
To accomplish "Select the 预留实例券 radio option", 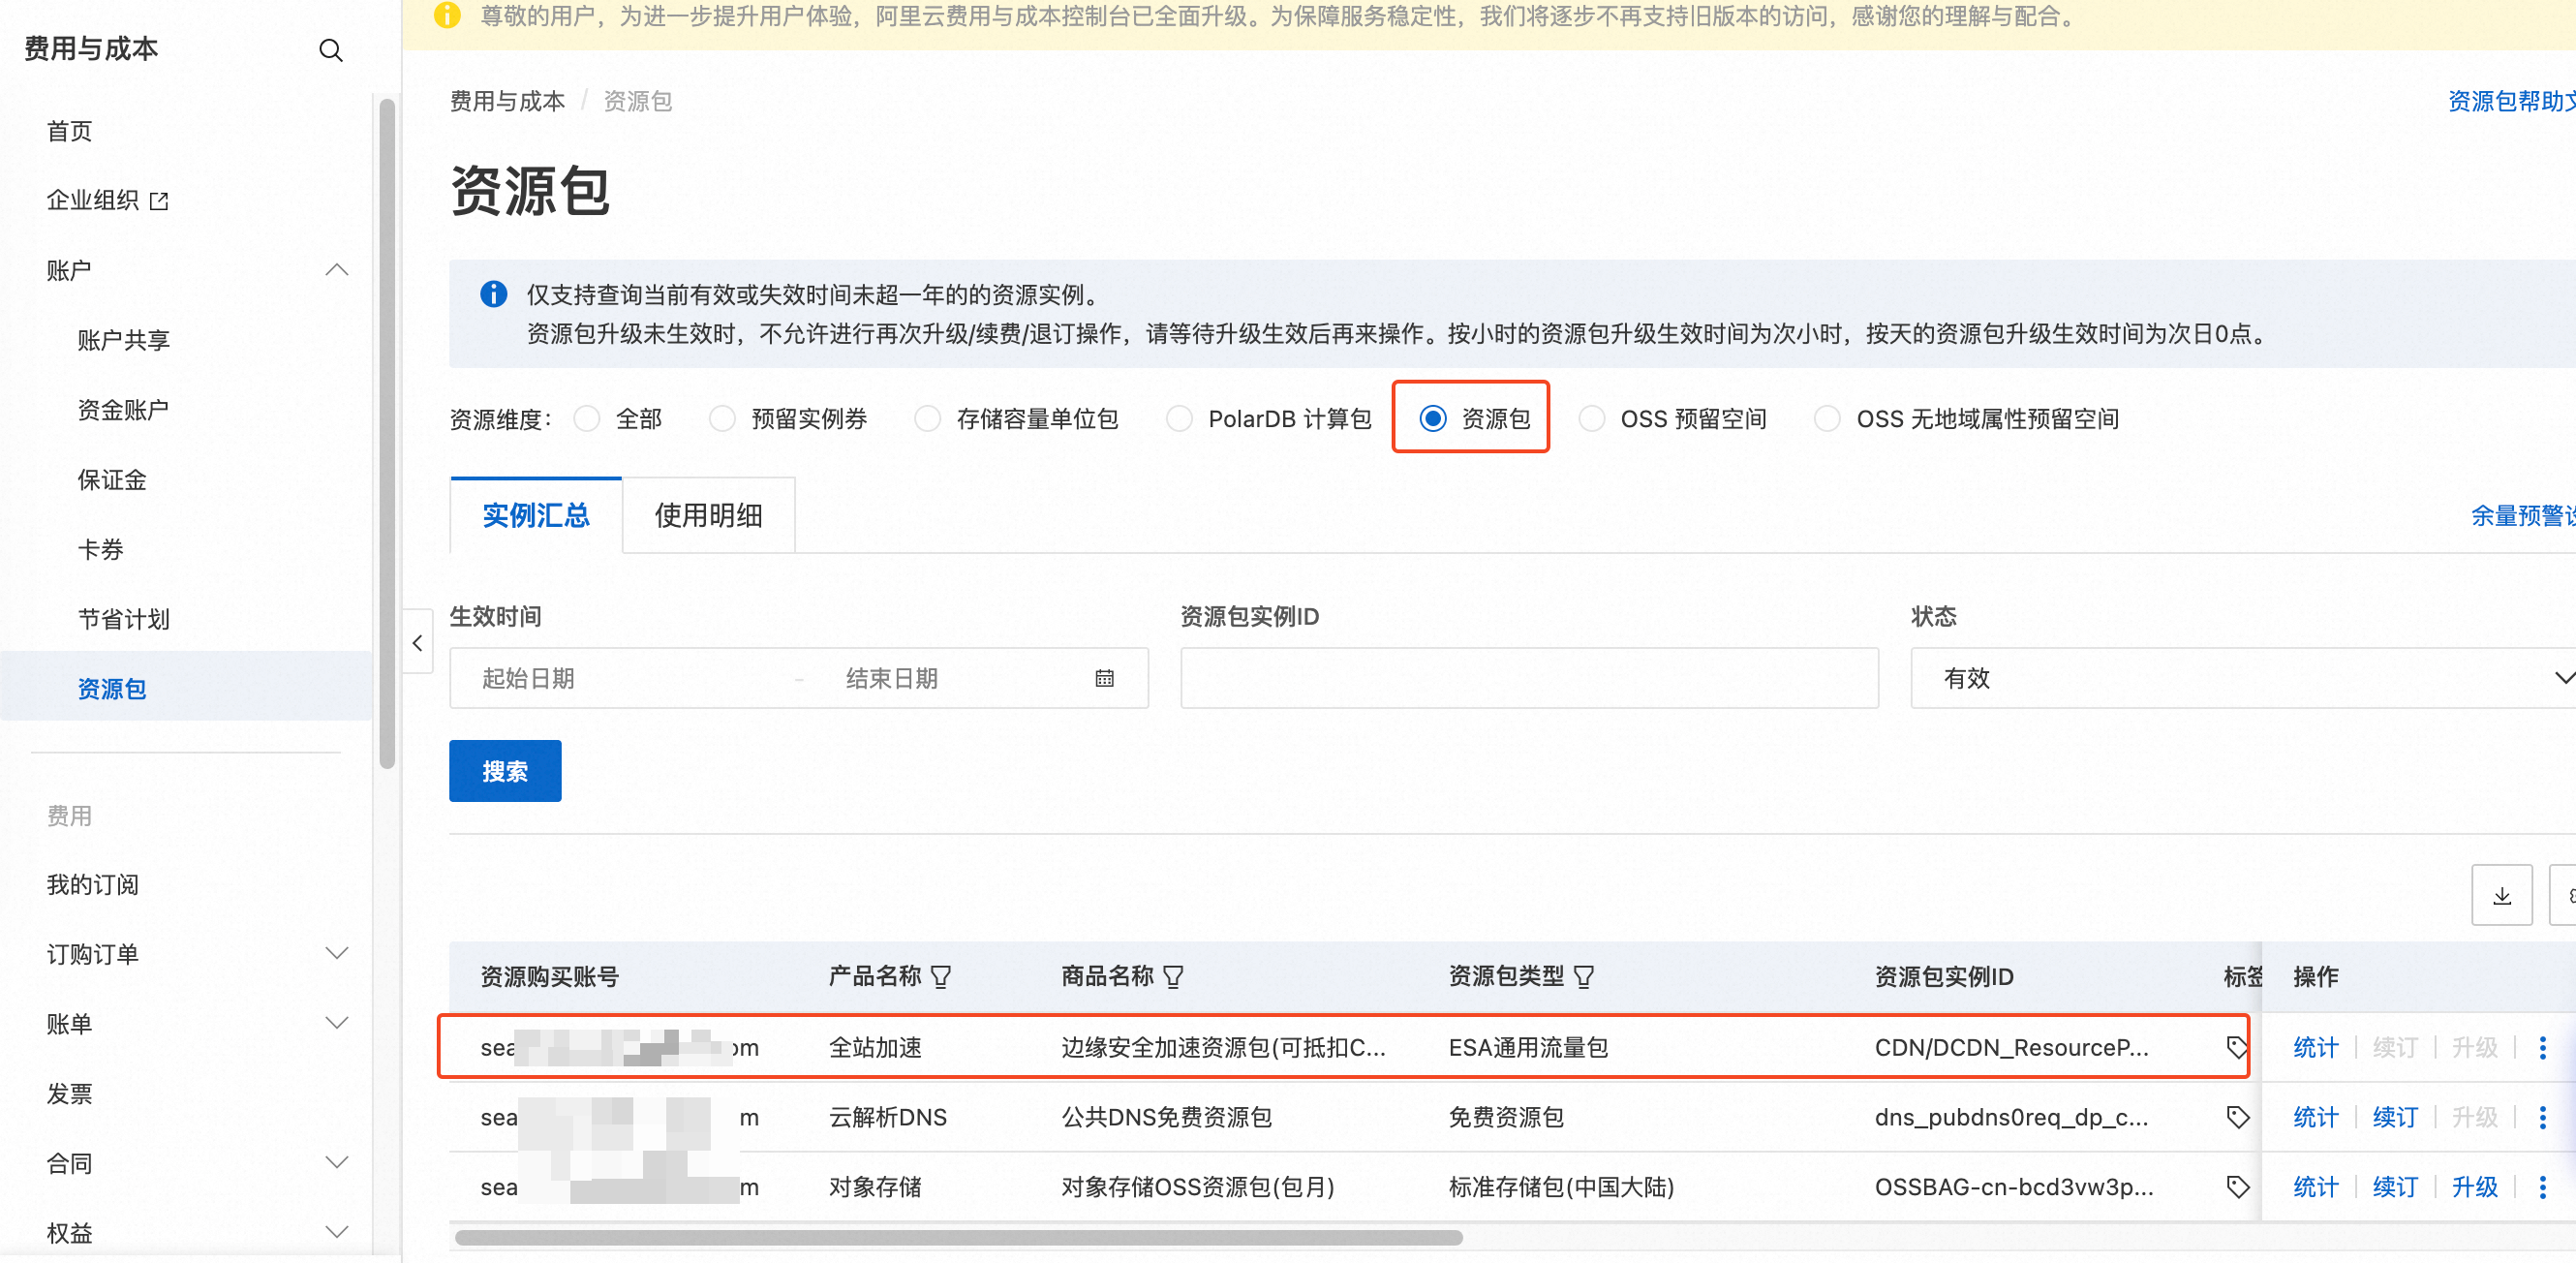I will [x=722, y=418].
